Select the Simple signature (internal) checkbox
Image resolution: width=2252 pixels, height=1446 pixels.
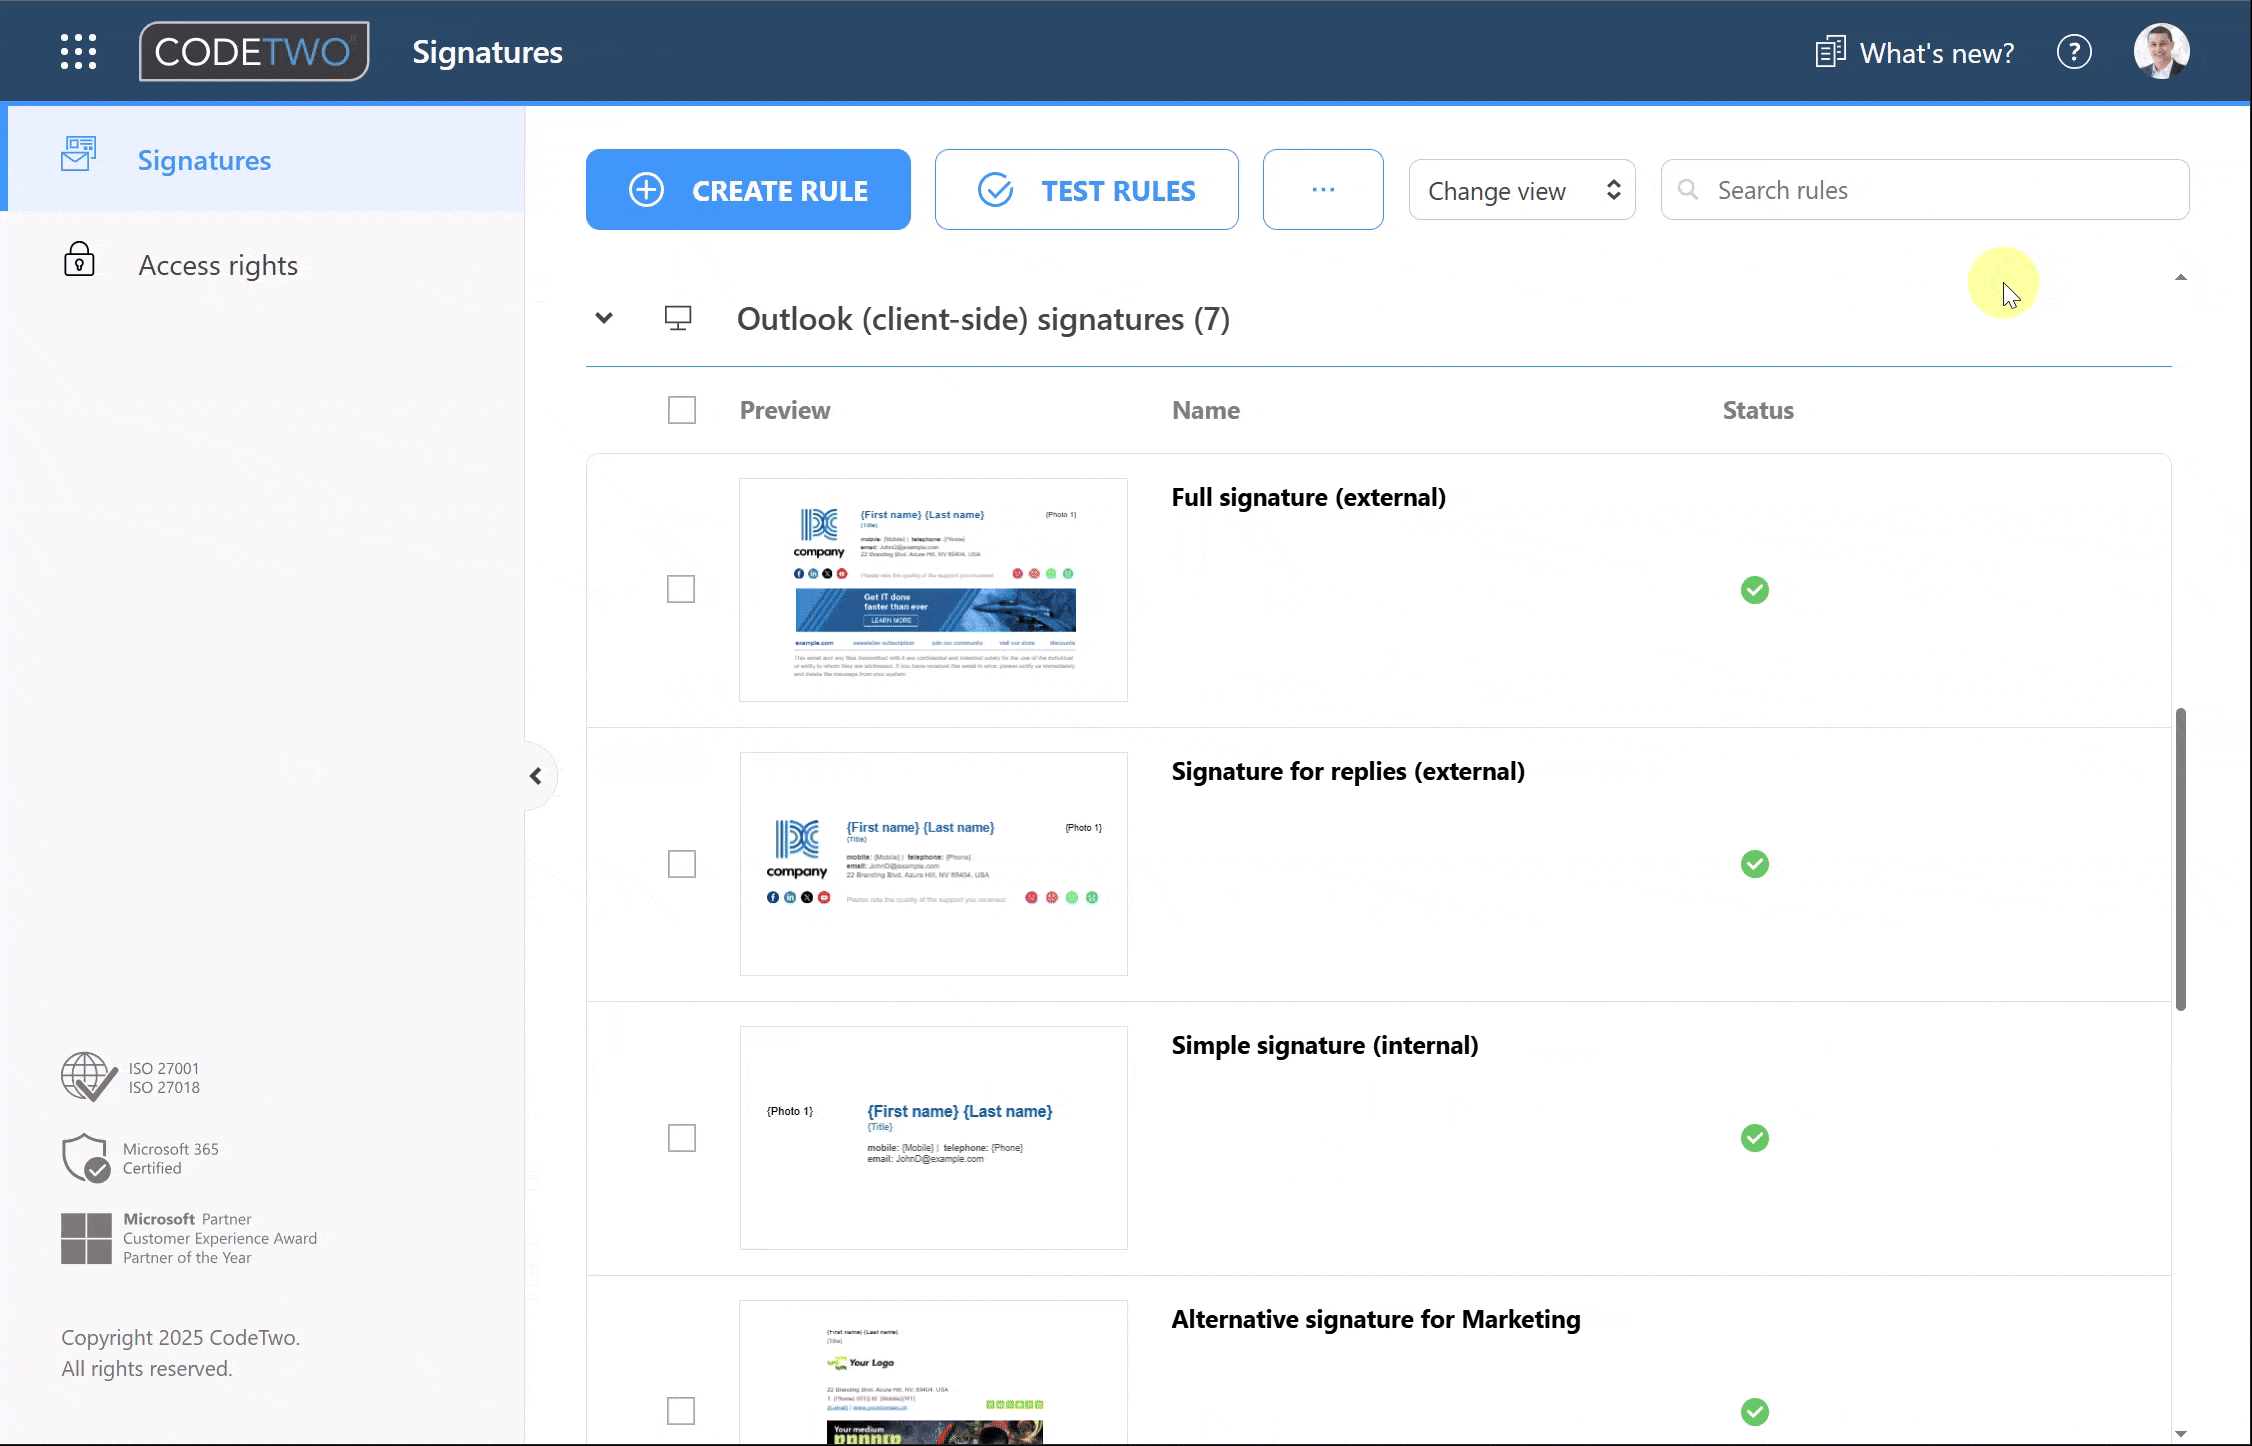(x=682, y=1138)
